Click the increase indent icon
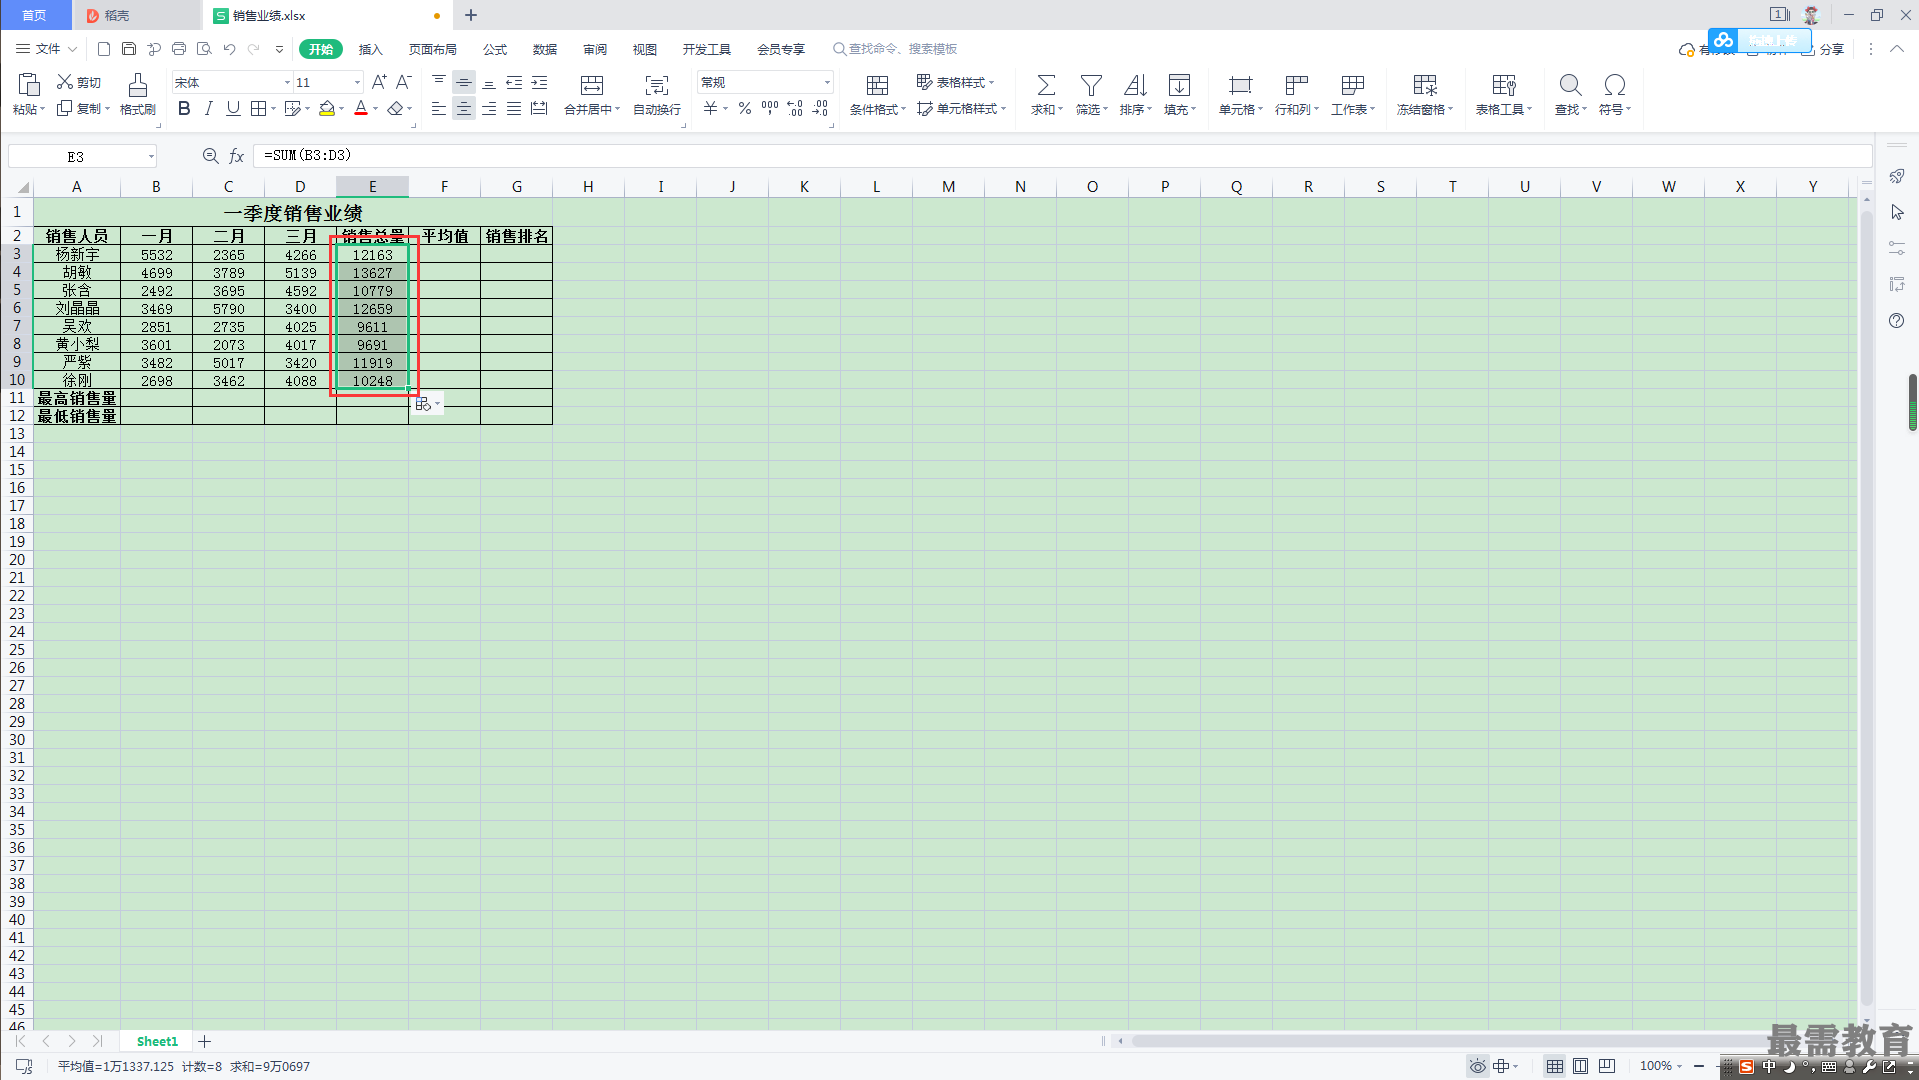Image resolution: width=1919 pixels, height=1080 pixels. click(539, 82)
